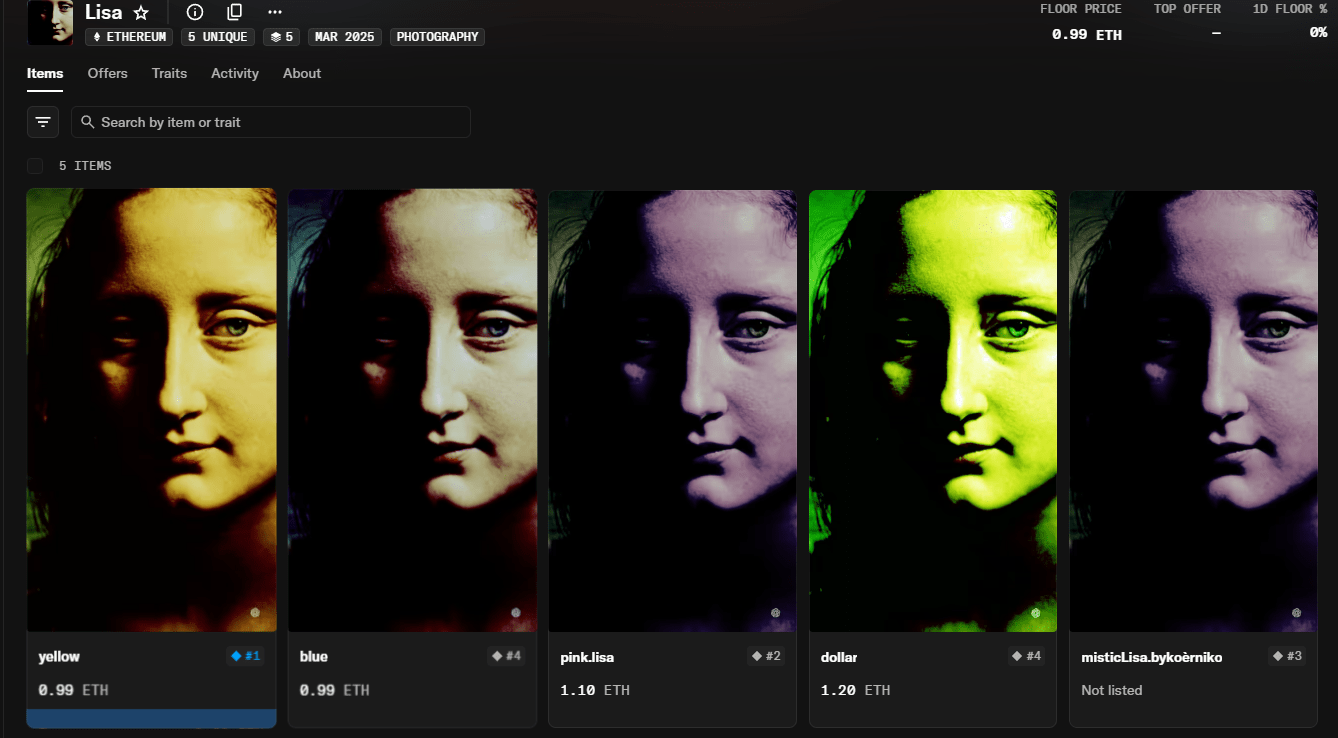Viewport: 1338px width, 738px height.
Task: Open the collection info icon
Action: click(x=195, y=12)
